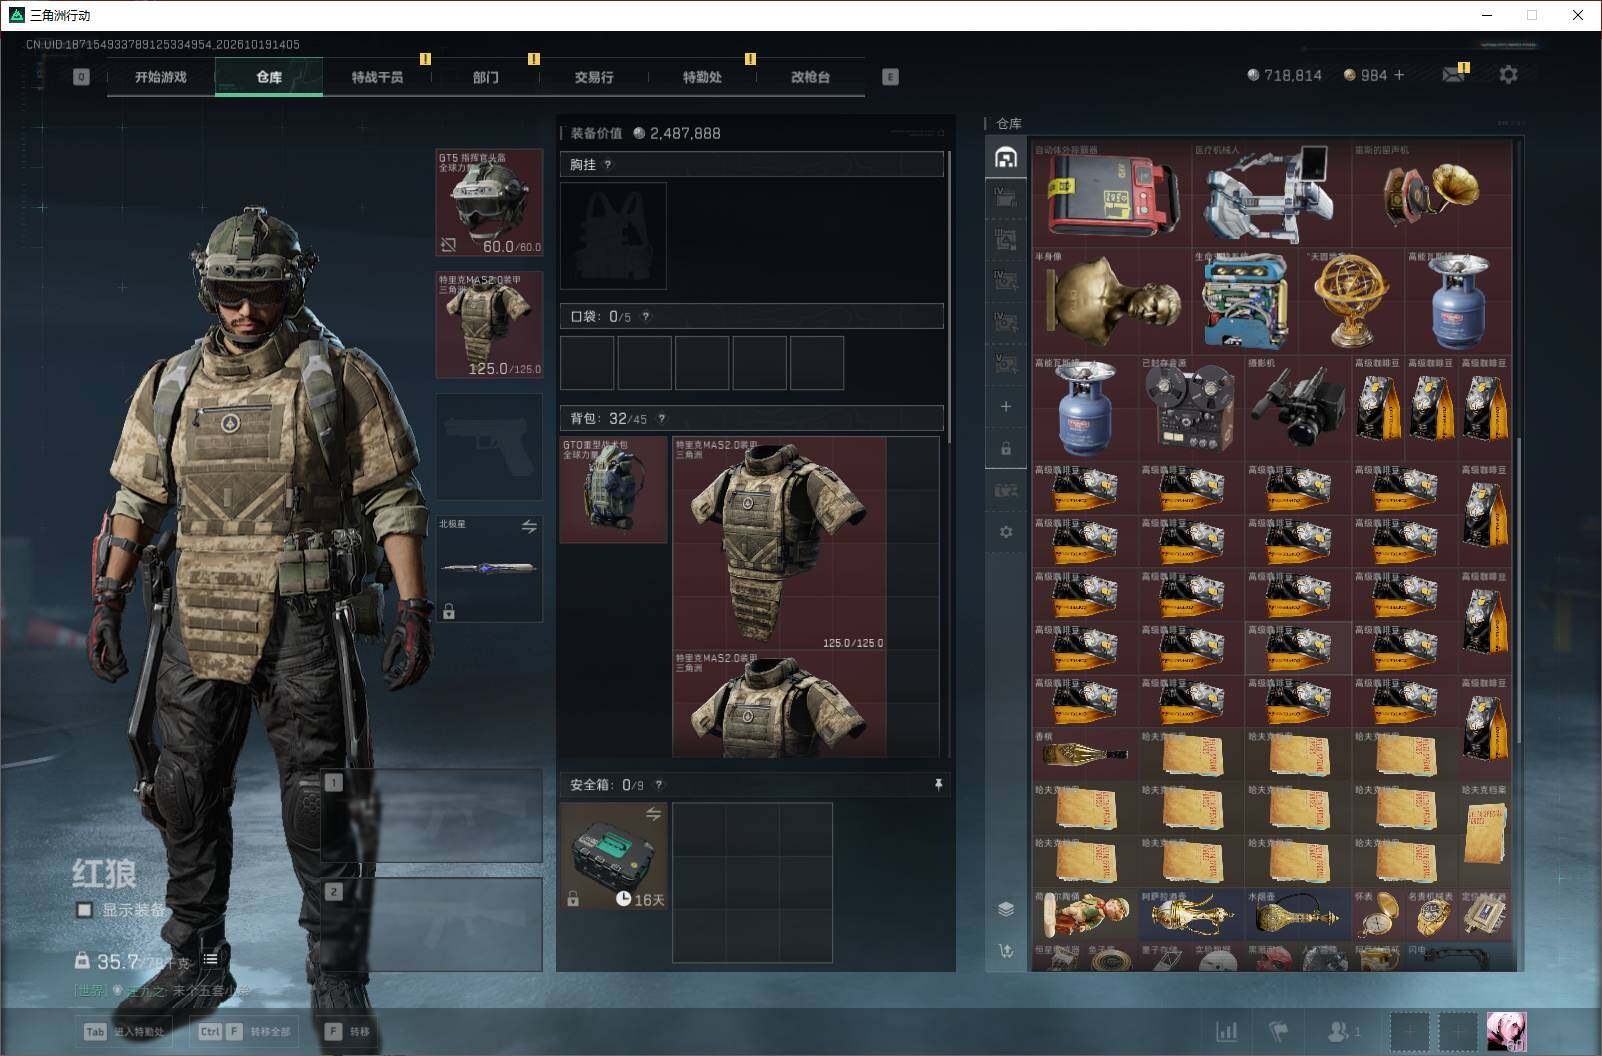Open the settings gear in top bar

1508,75
